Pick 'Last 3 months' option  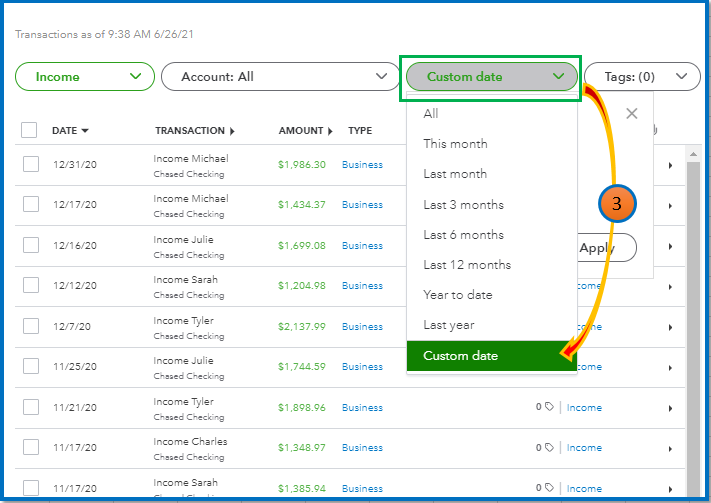(492, 205)
